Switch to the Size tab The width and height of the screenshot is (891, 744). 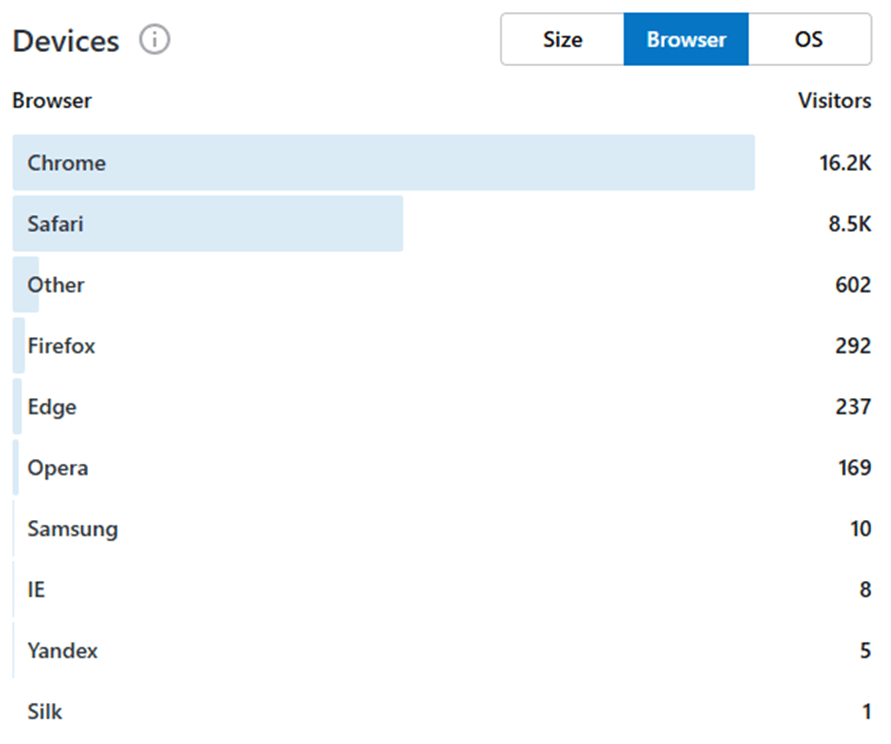point(562,40)
